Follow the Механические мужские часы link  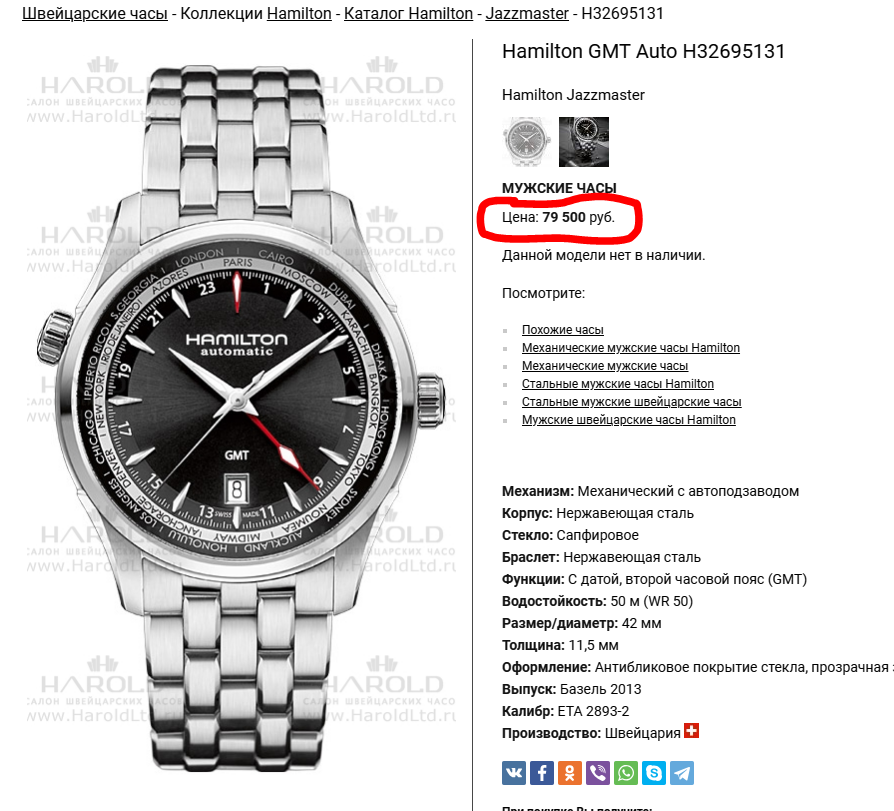(605, 366)
